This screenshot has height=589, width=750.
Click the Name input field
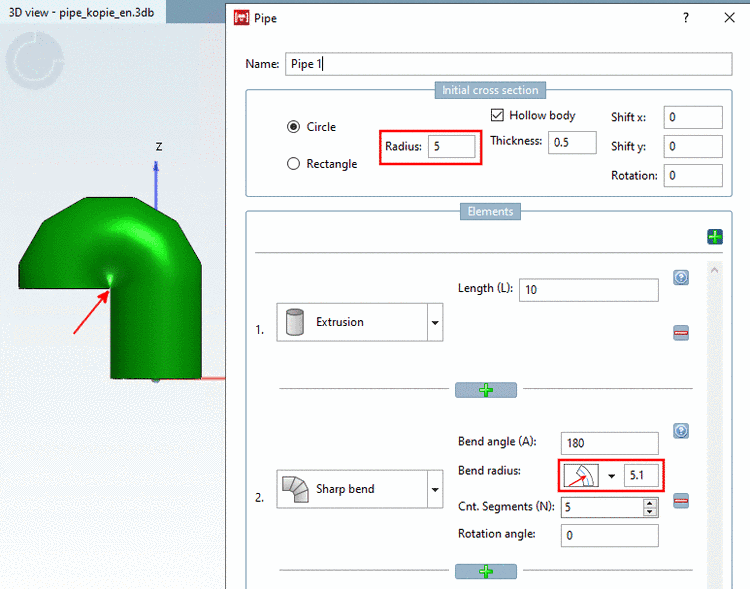click(508, 64)
